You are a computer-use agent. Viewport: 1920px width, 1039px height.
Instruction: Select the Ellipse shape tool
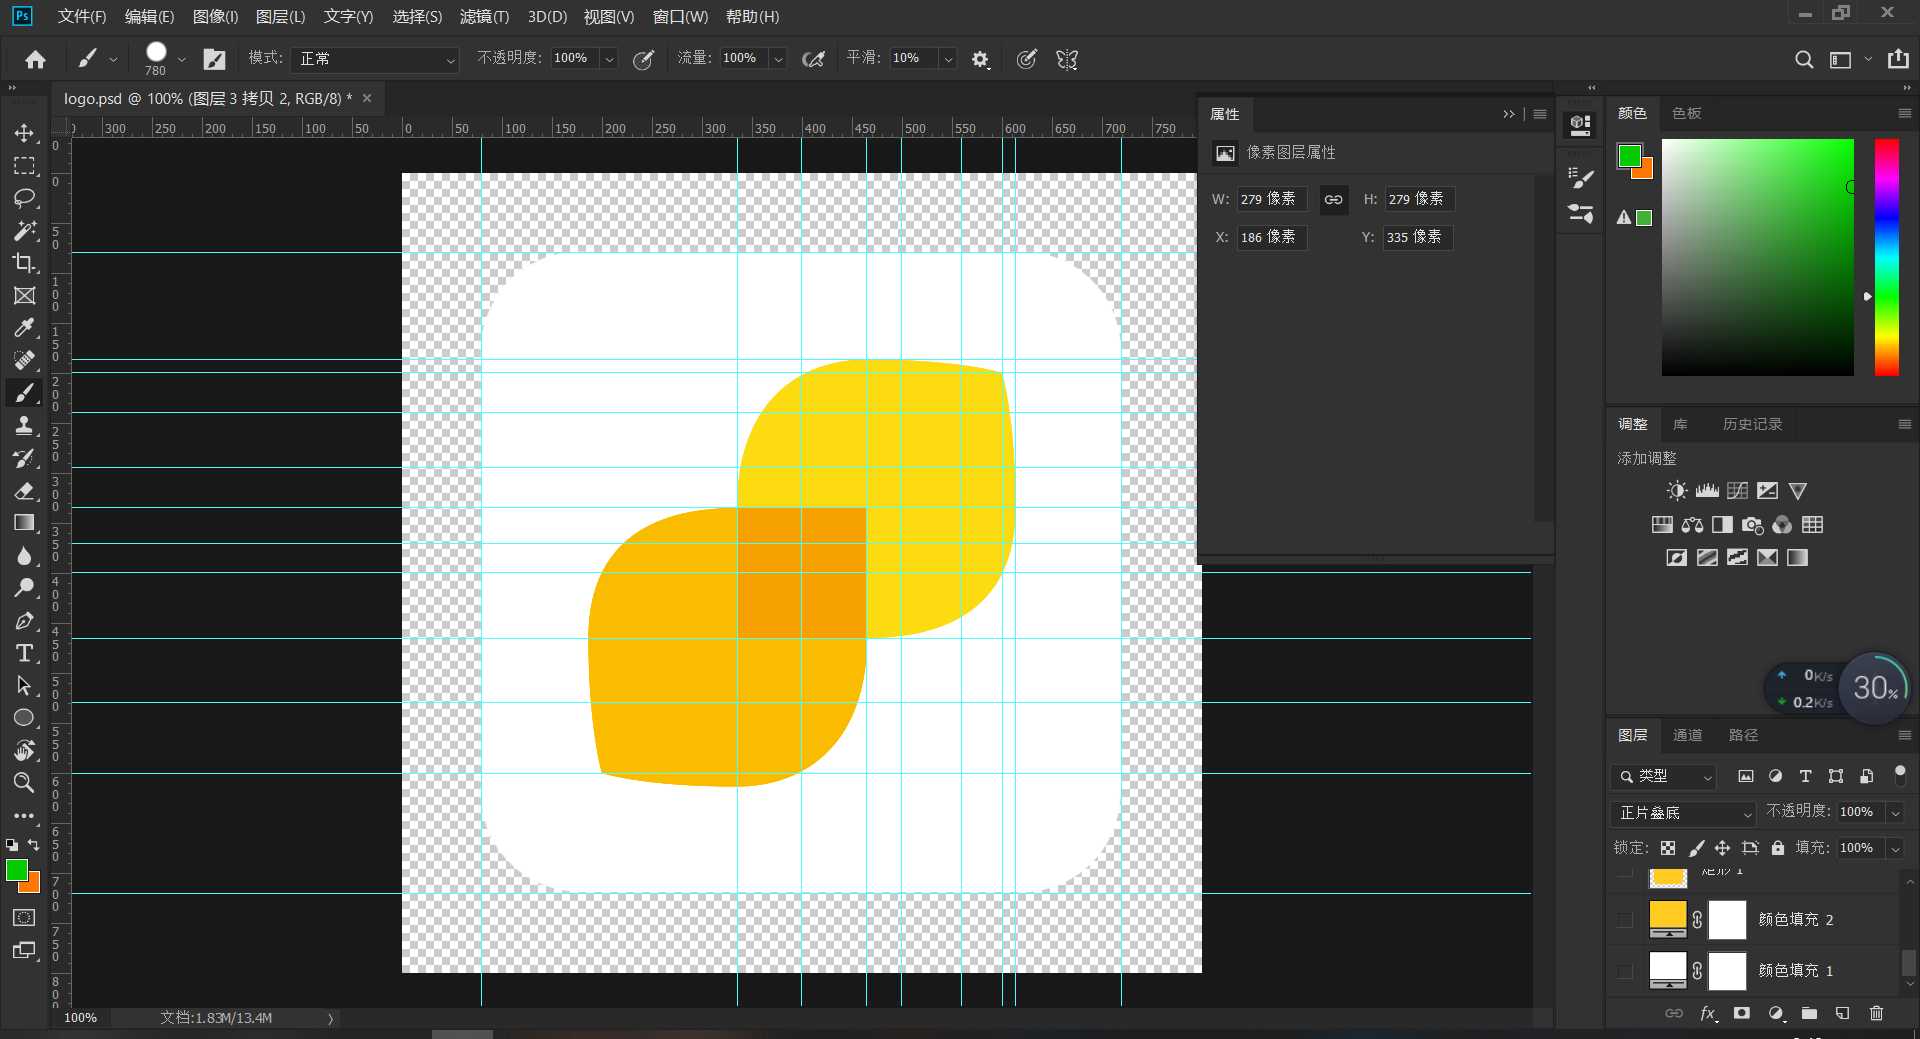click(x=24, y=718)
